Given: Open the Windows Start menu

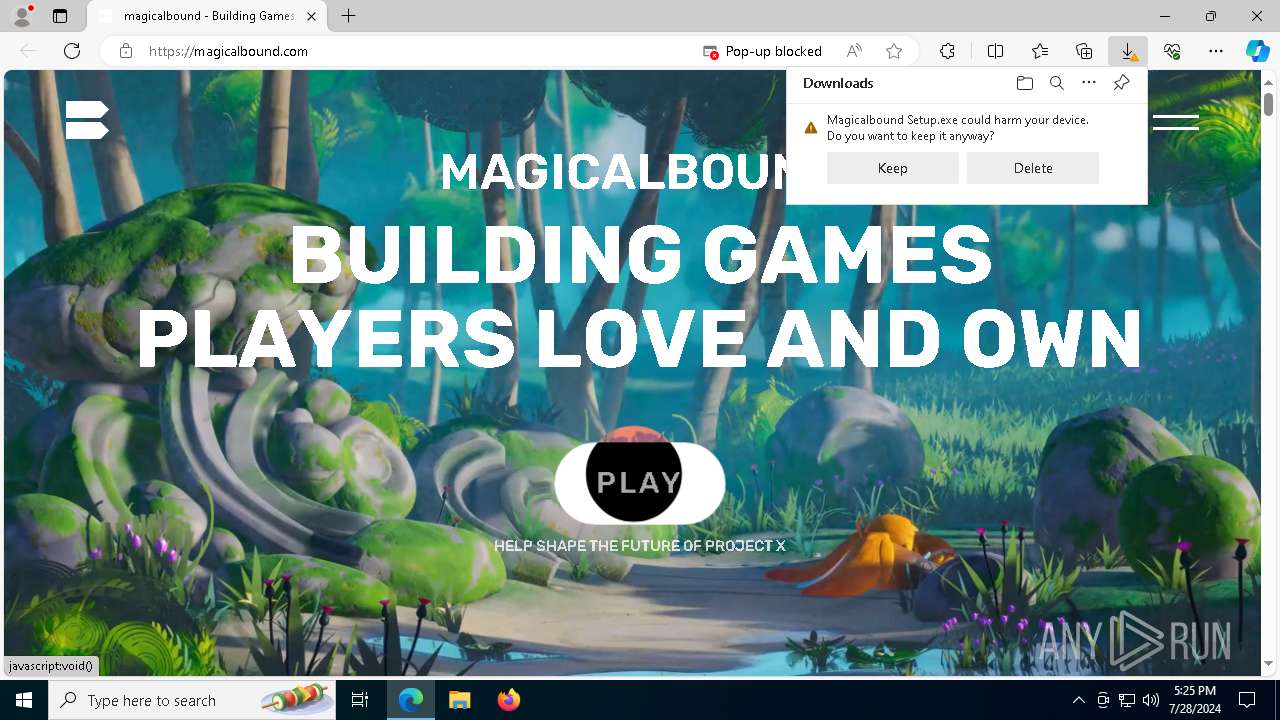Looking at the screenshot, I should pyautogui.click(x=24, y=700).
